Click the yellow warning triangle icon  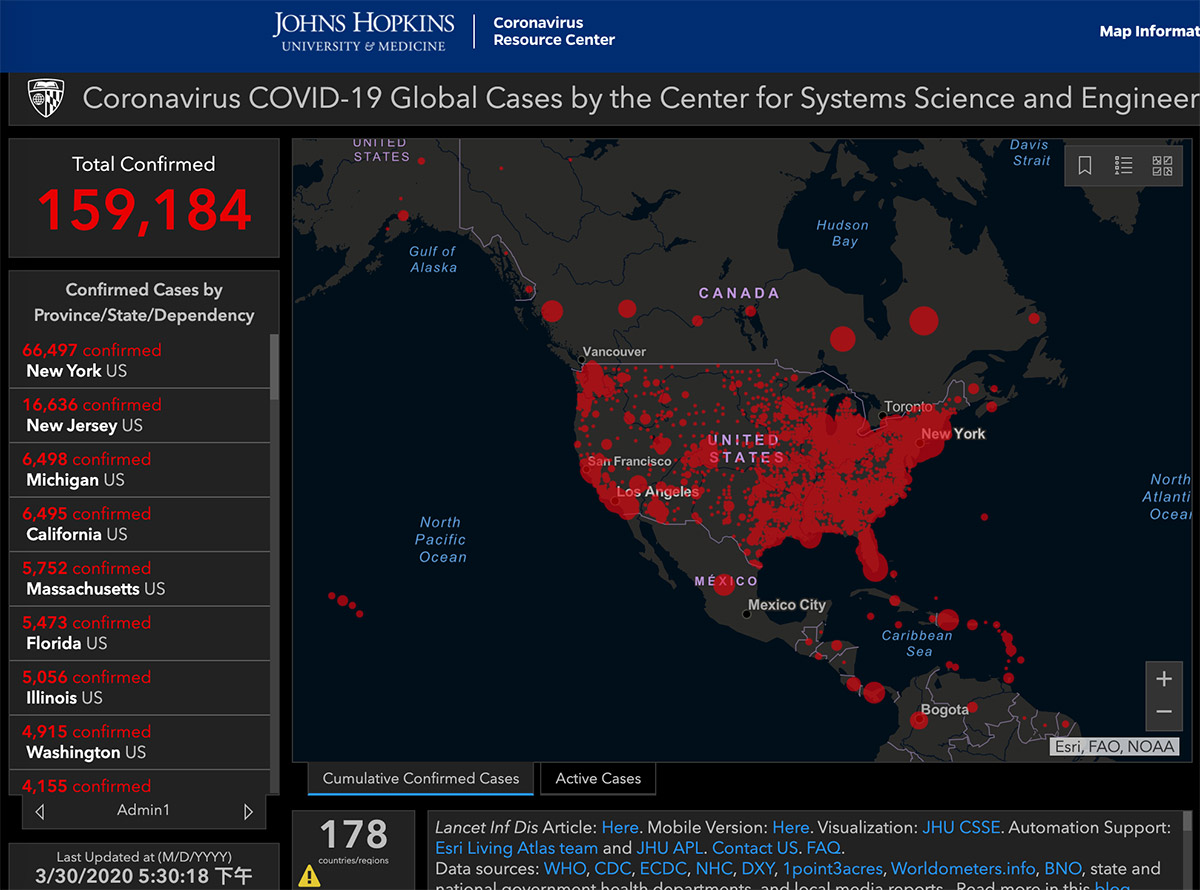[x=310, y=876]
